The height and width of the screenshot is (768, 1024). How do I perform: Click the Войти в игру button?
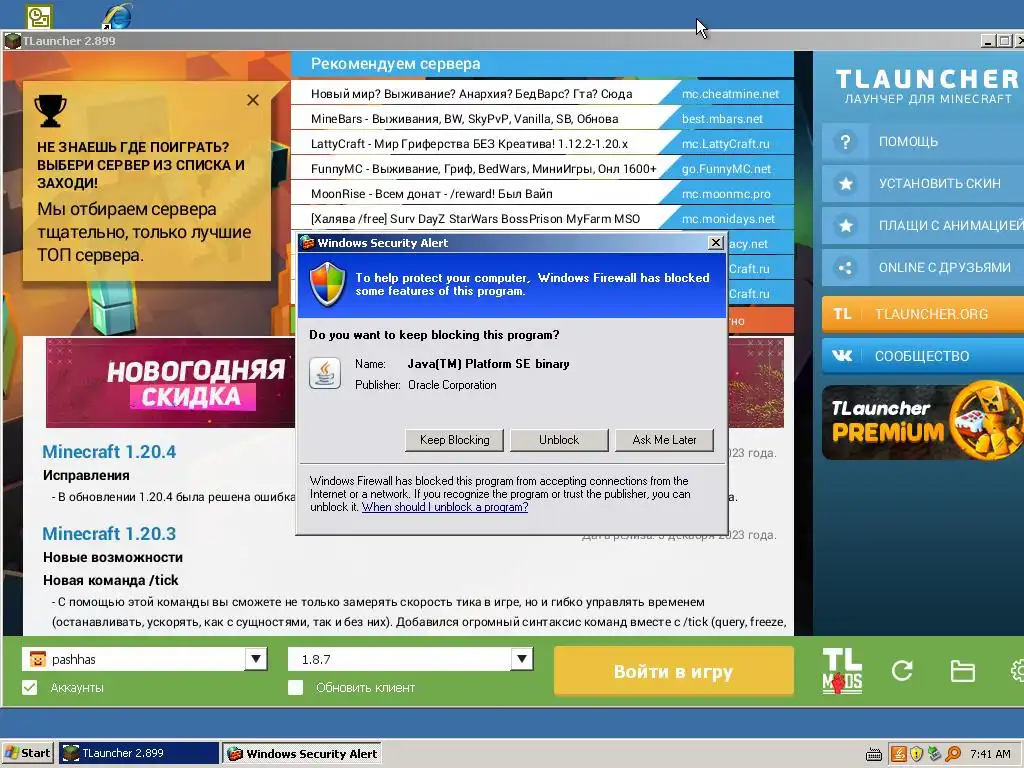tap(673, 671)
